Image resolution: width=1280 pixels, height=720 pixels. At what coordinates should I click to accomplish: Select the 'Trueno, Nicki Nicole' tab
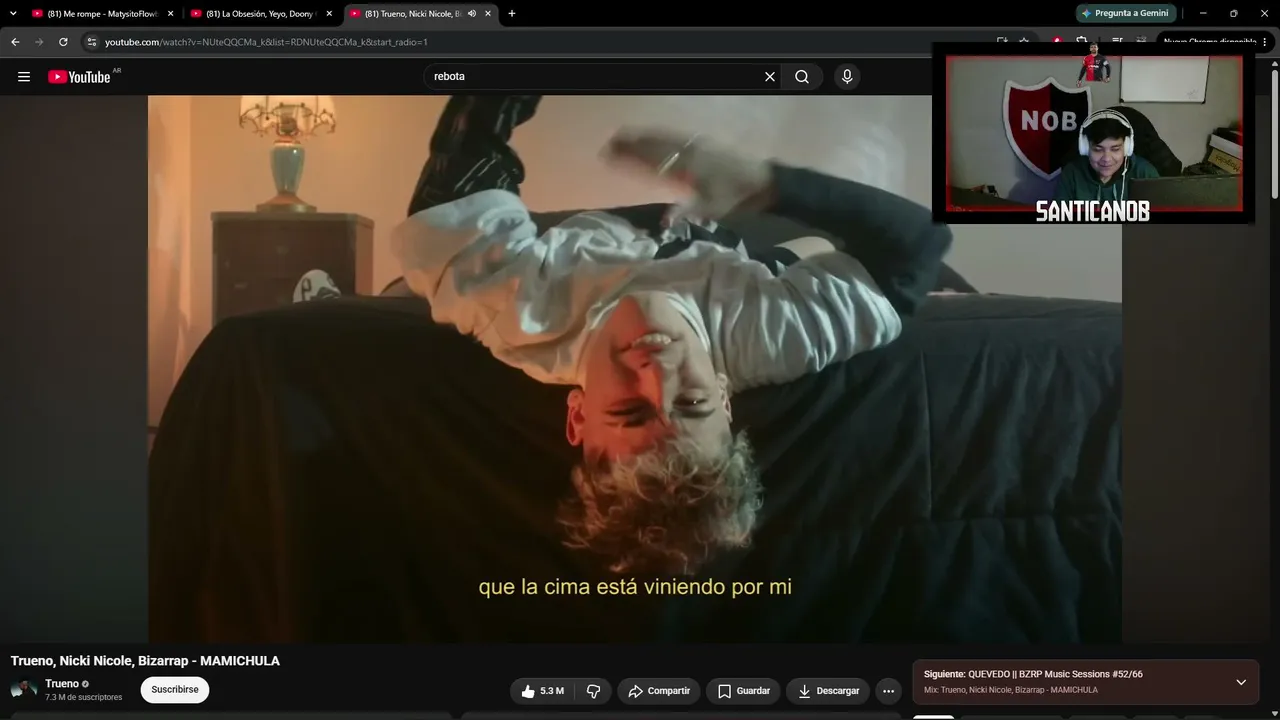419,14
